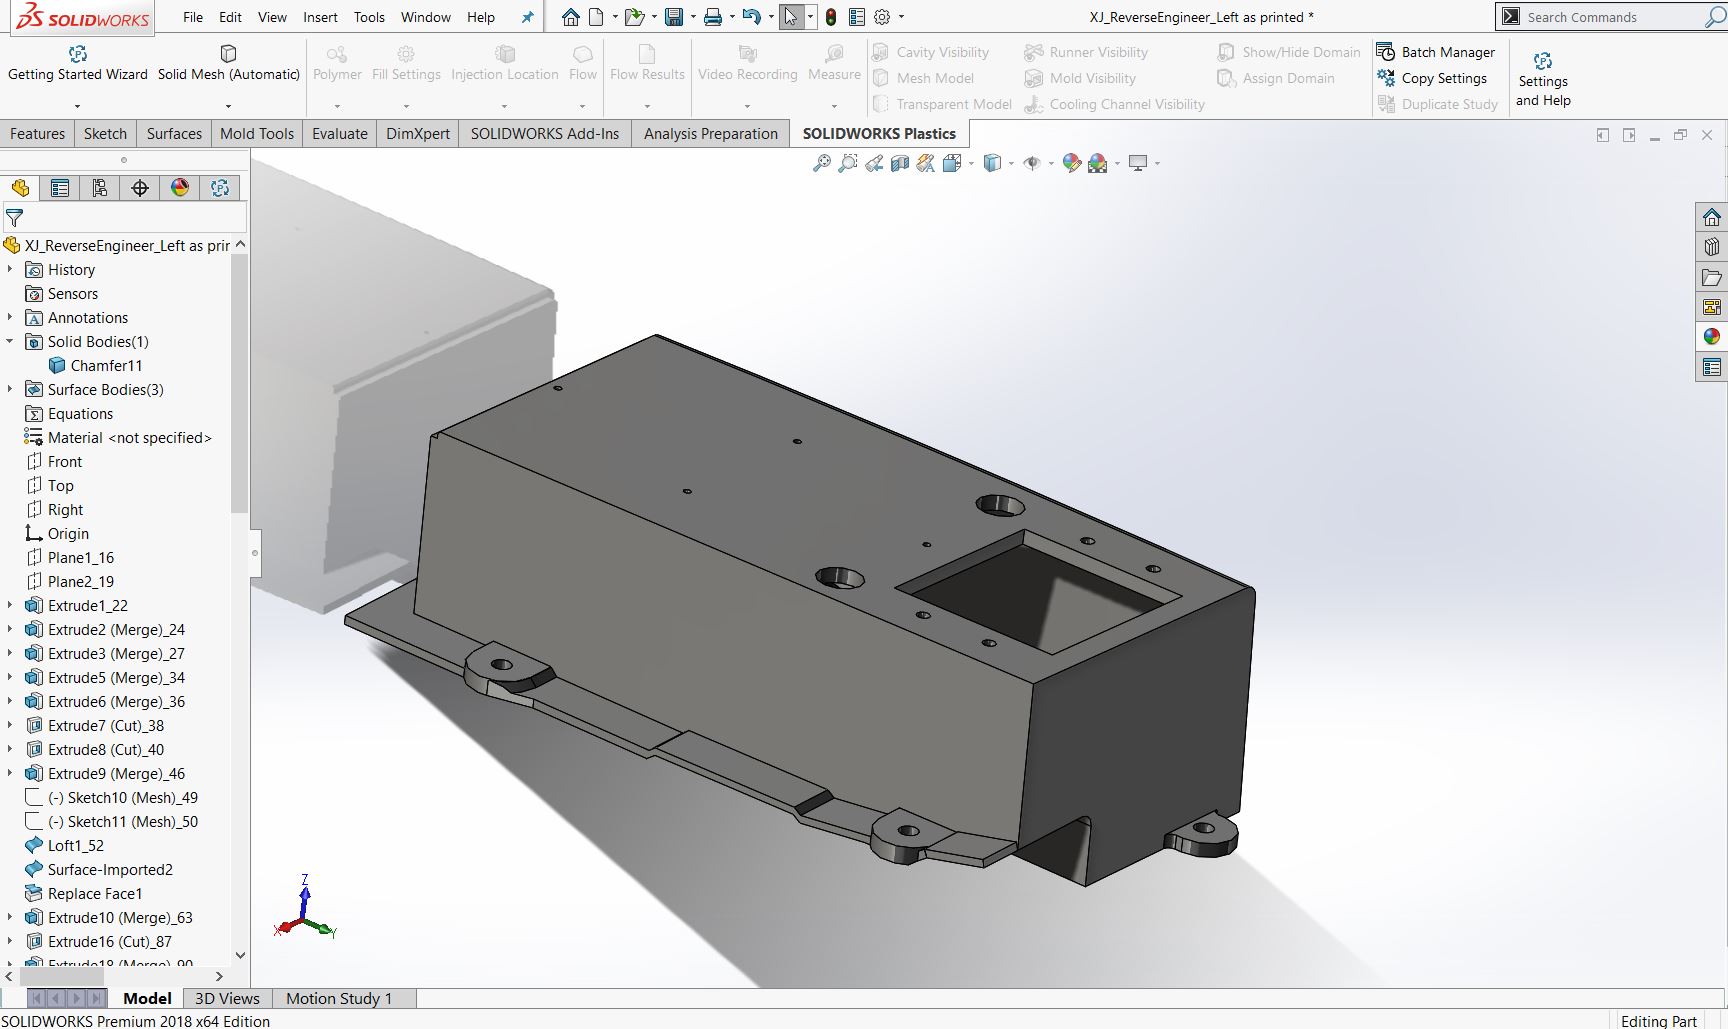This screenshot has height=1029, width=1728.
Task: Expand the Extrude1_22 feature
Action: 10,605
